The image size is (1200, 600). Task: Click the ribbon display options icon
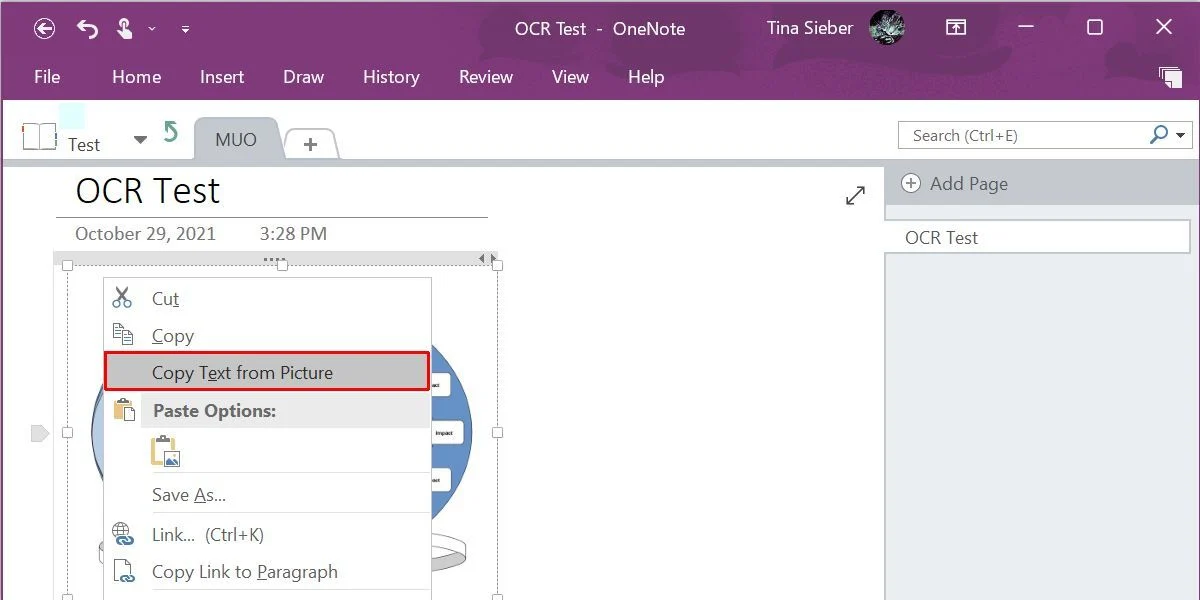(957, 28)
